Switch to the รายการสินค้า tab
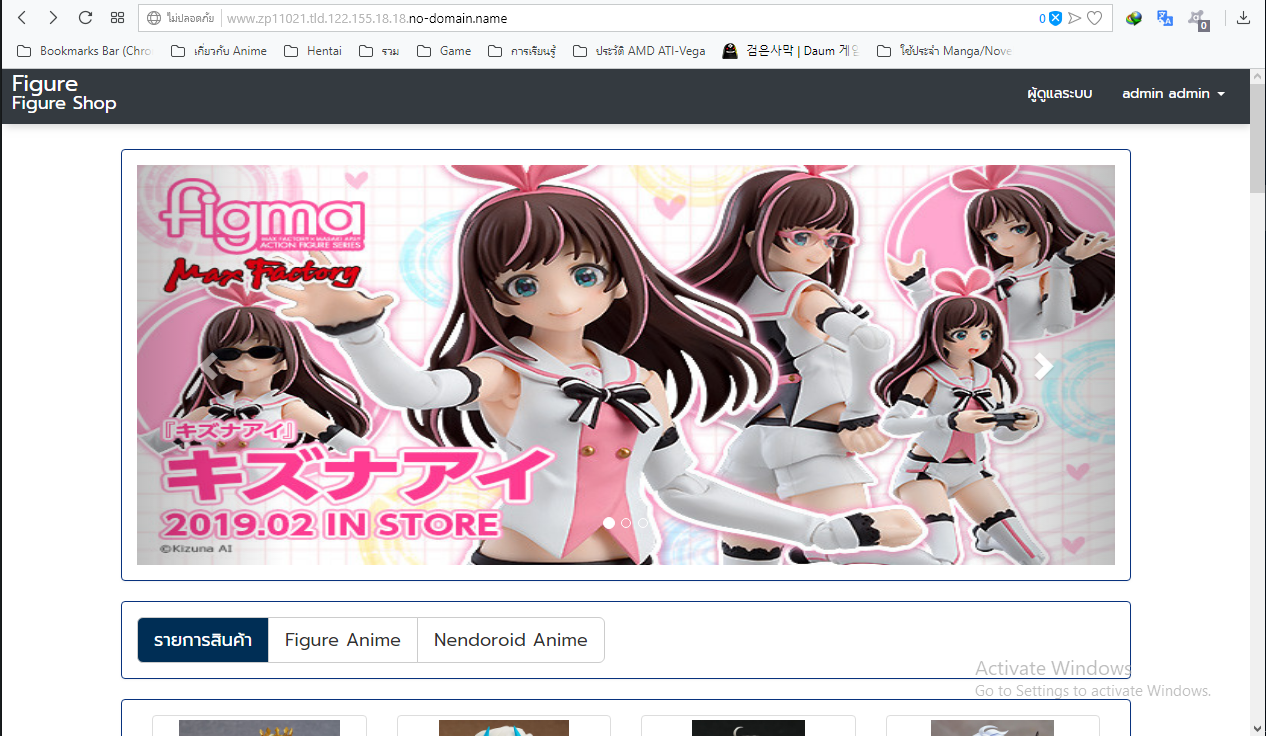1266x736 pixels. (x=203, y=640)
